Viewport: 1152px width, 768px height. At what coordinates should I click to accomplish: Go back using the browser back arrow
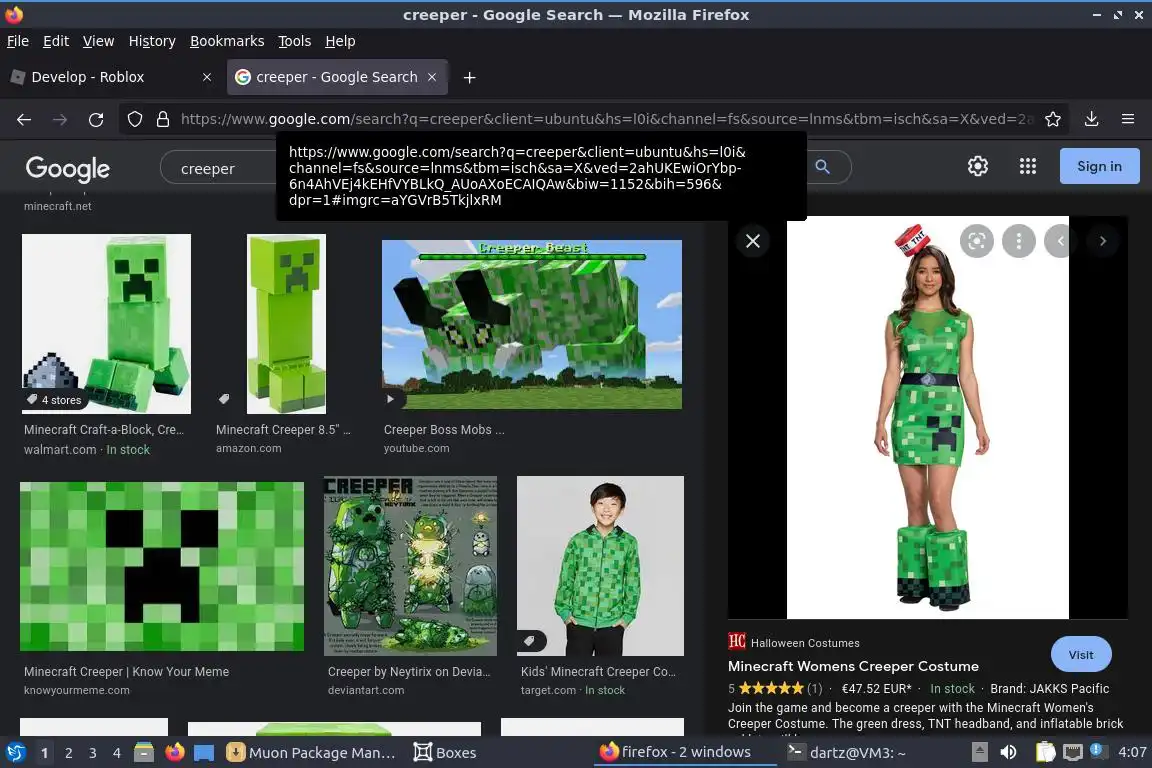coord(24,119)
